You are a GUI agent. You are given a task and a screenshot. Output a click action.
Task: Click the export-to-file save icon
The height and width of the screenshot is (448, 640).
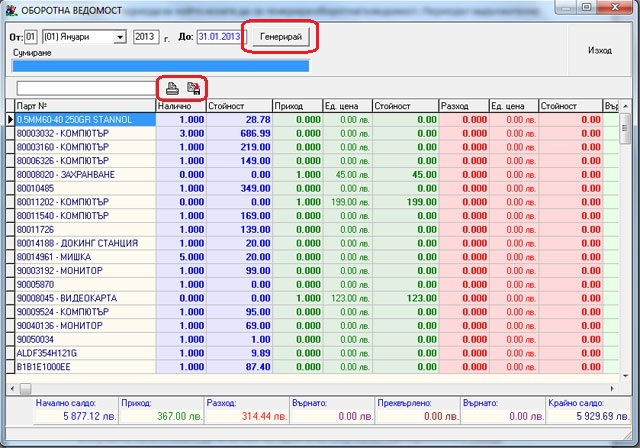pyautogui.click(x=193, y=88)
